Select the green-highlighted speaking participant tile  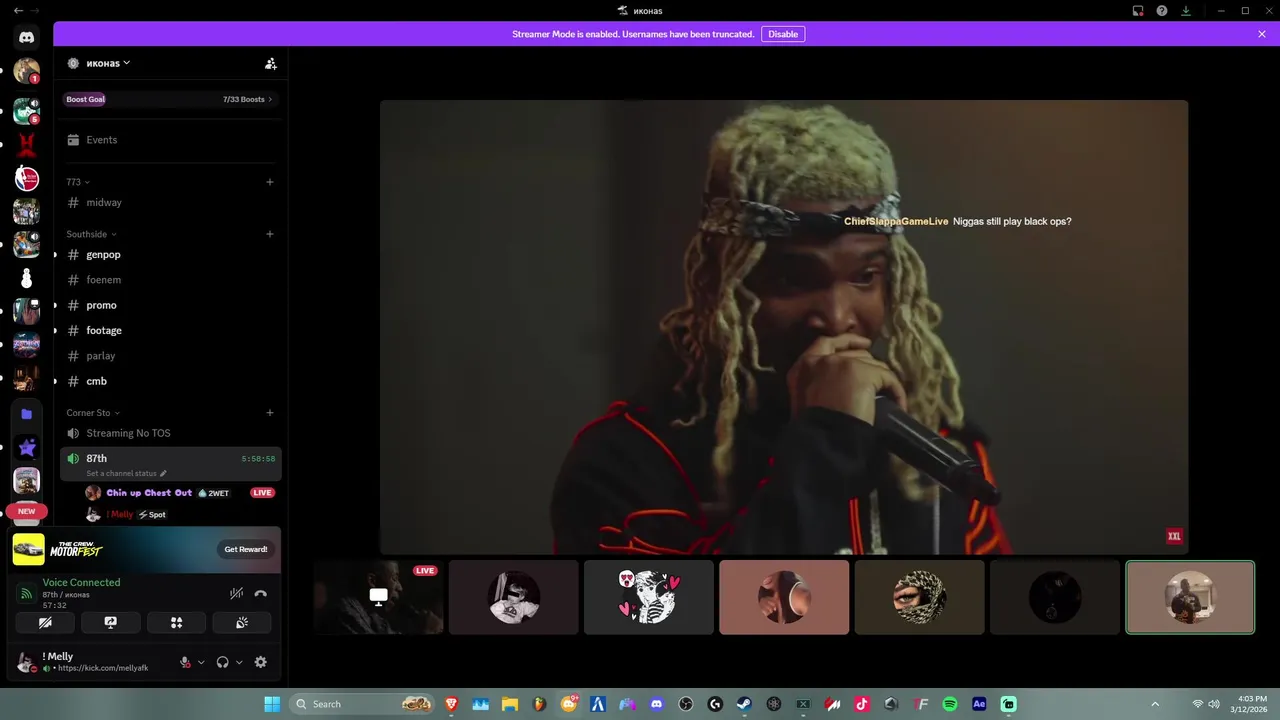pos(1190,597)
